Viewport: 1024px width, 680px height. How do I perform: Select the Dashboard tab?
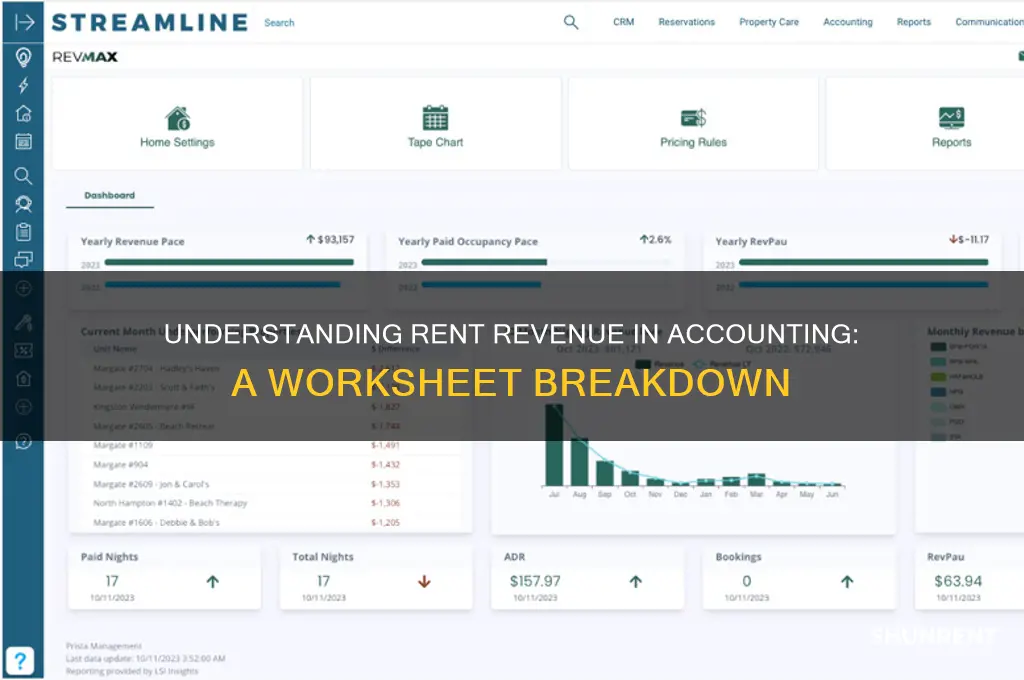click(110, 195)
